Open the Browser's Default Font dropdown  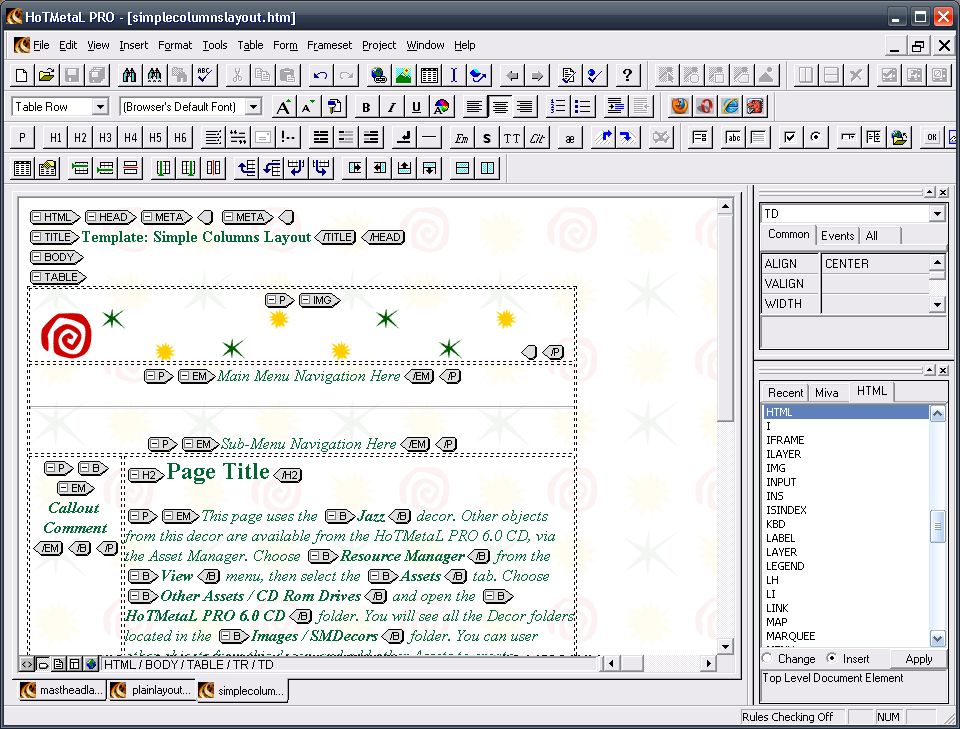[253, 107]
